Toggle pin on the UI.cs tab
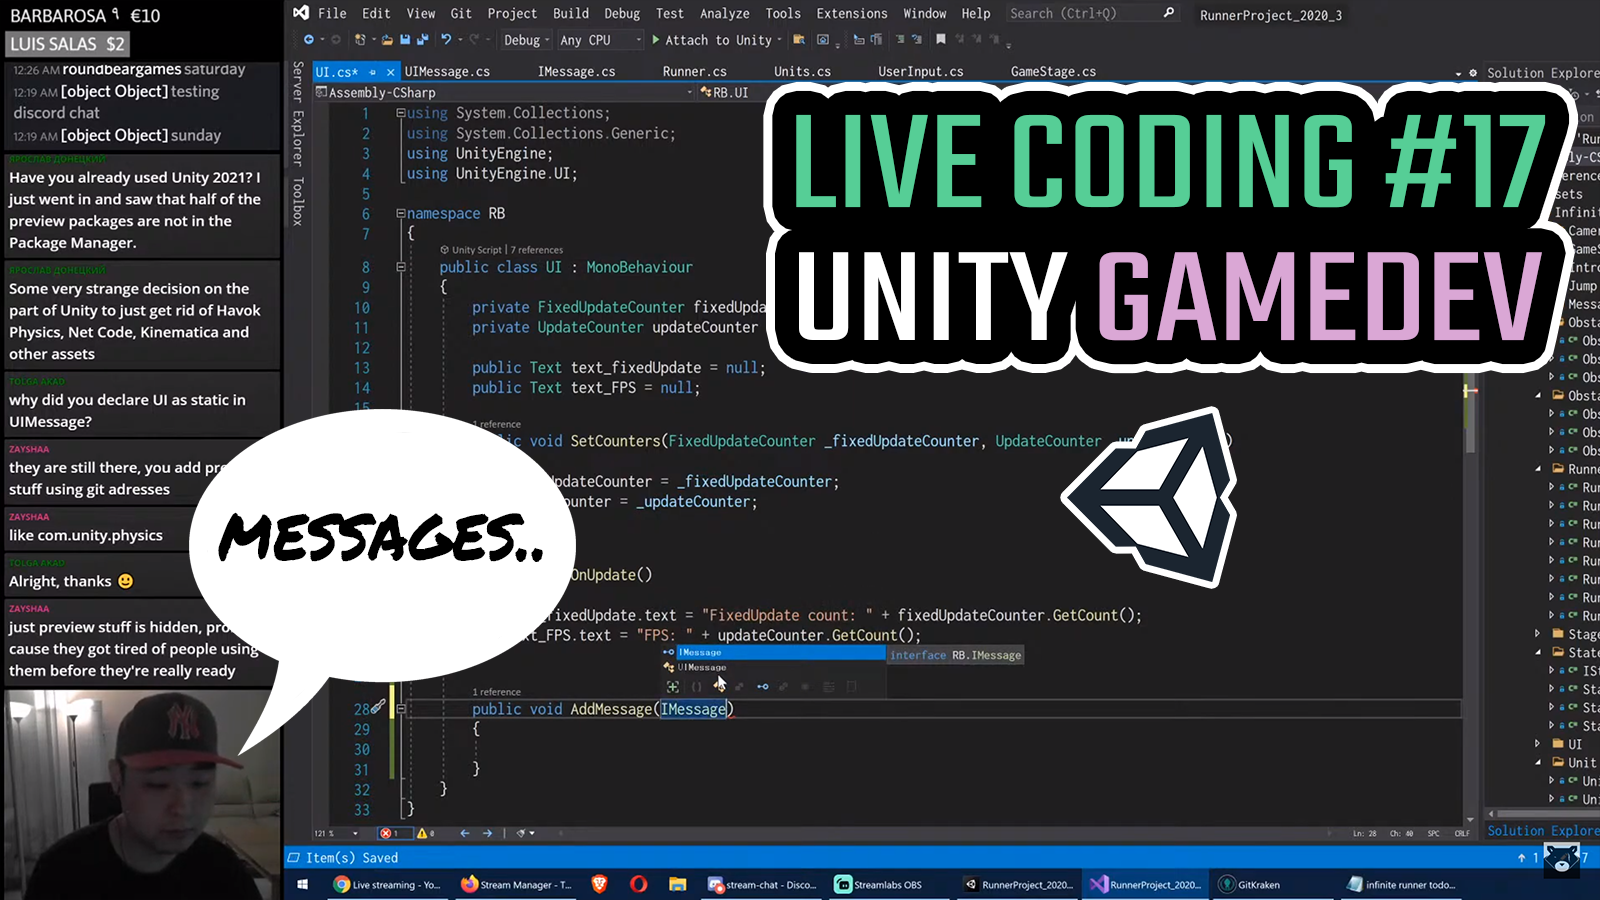This screenshot has width=1600, height=900. click(x=373, y=72)
